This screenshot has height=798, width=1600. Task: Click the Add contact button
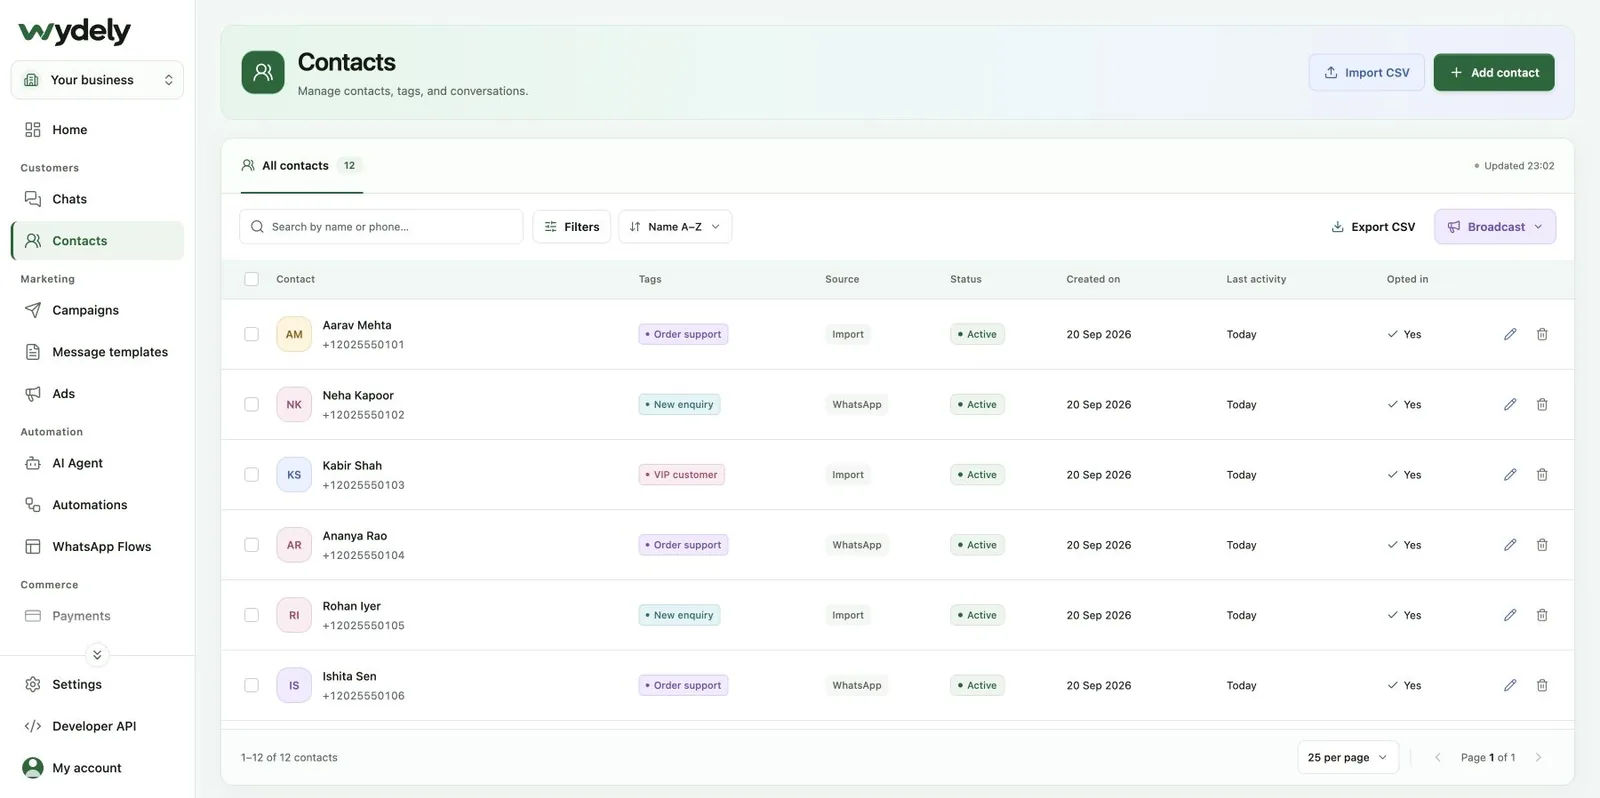[1494, 73]
